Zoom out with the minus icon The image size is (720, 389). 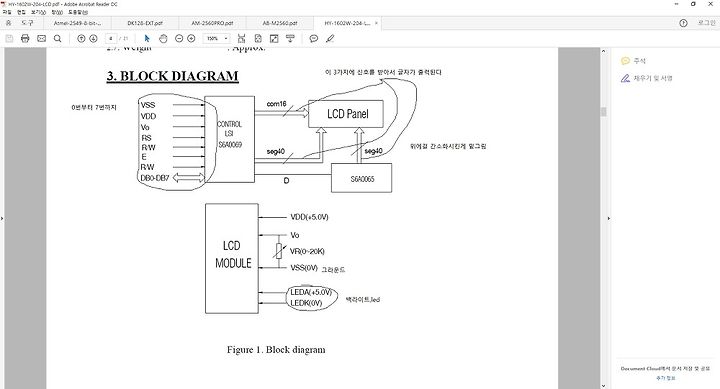[179, 39]
